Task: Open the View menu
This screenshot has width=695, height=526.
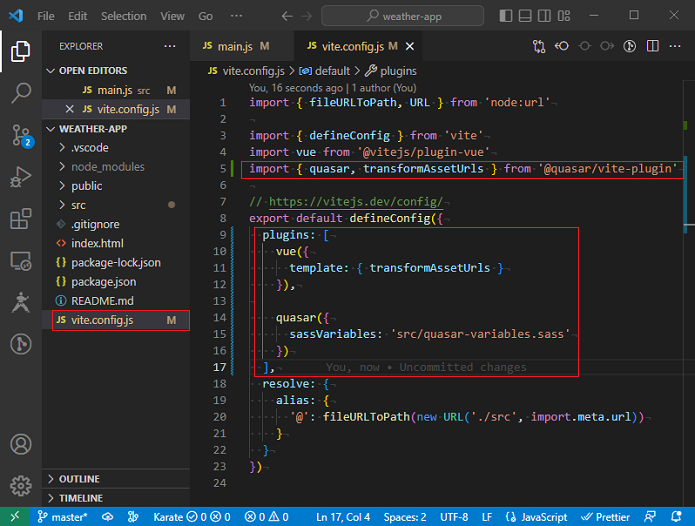Action: point(172,16)
